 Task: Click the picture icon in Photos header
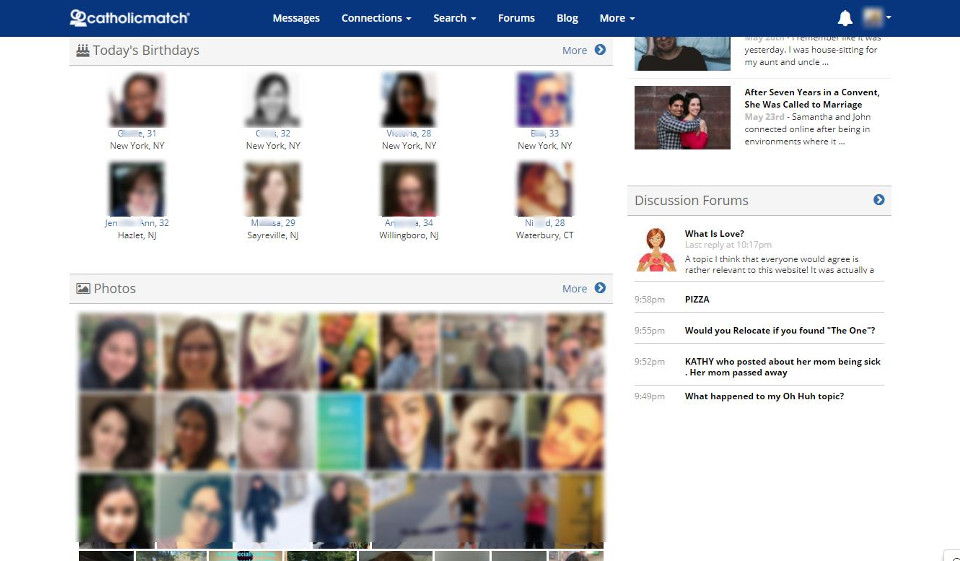point(83,288)
